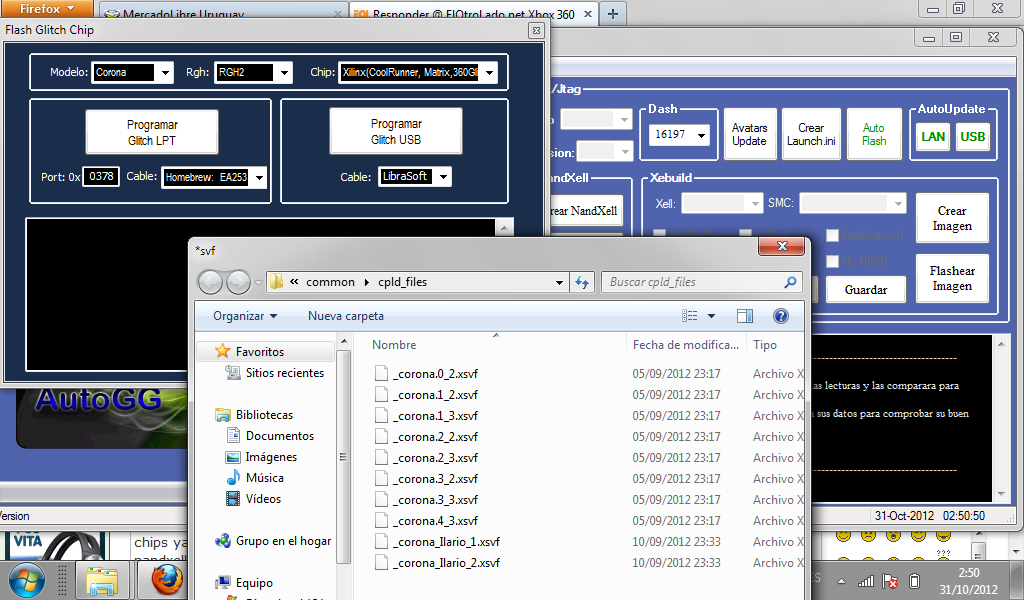1024x600 pixels.
Task: Open Windows Explorer from the taskbar
Action: tap(103, 580)
